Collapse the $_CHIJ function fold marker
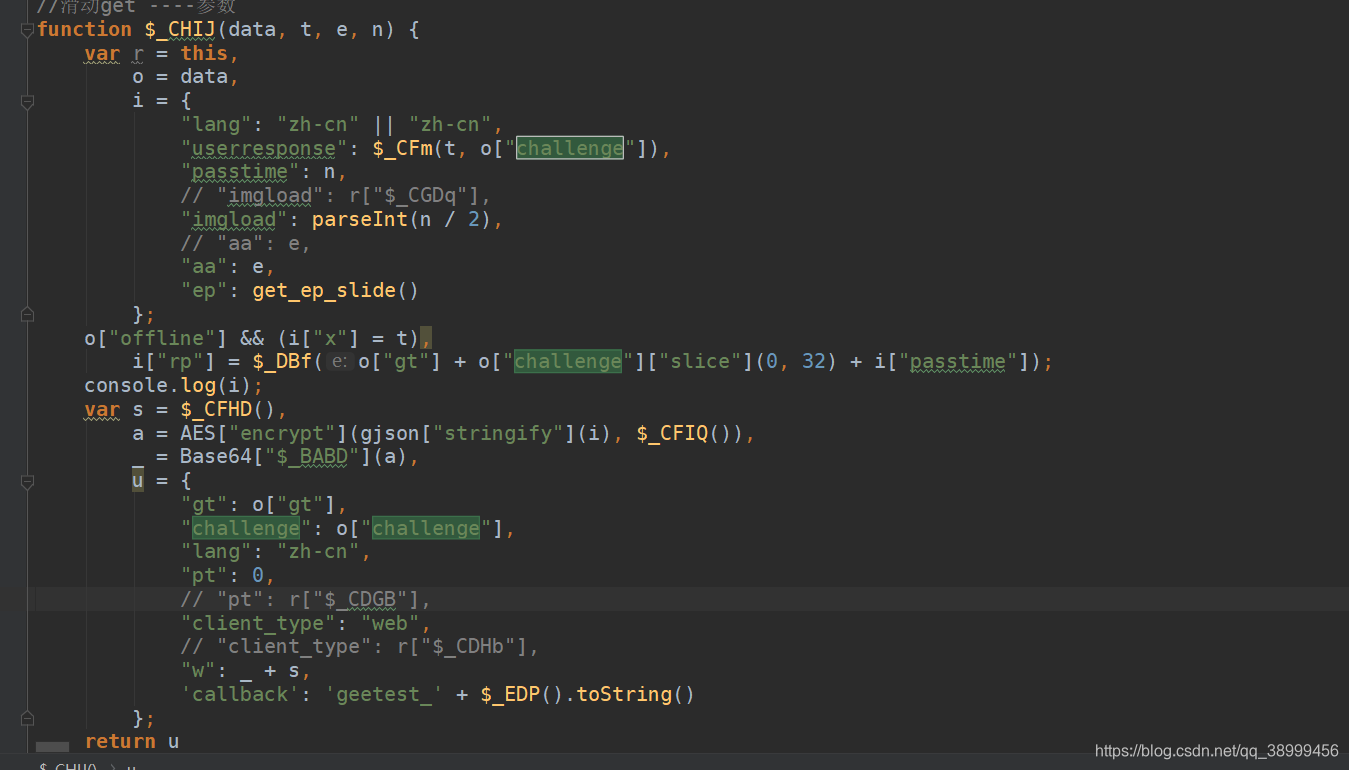 tap(27, 30)
